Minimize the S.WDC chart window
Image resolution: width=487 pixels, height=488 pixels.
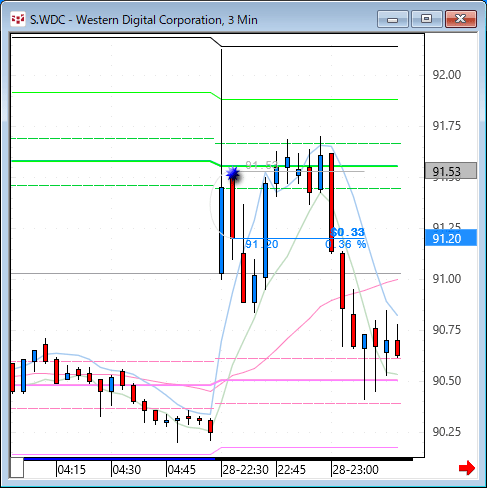coord(392,19)
